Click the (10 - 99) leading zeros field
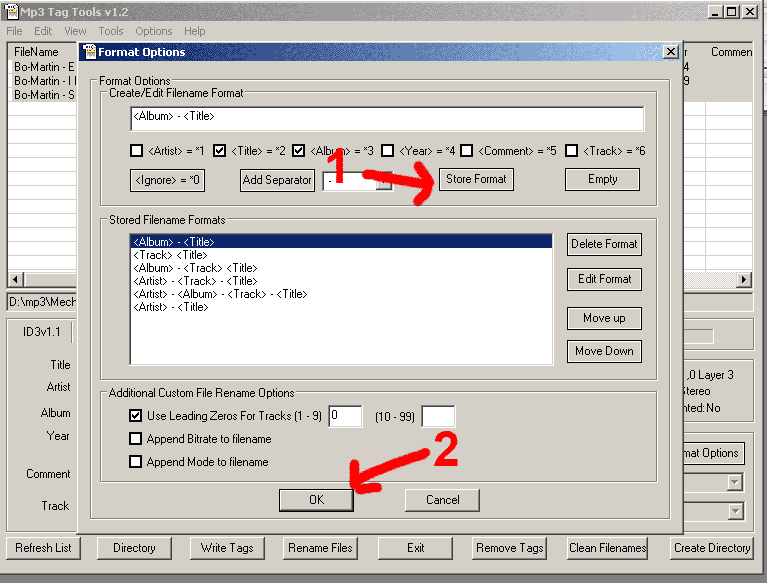This screenshot has height=583, width=767. pyautogui.click(x=438, y=416)
